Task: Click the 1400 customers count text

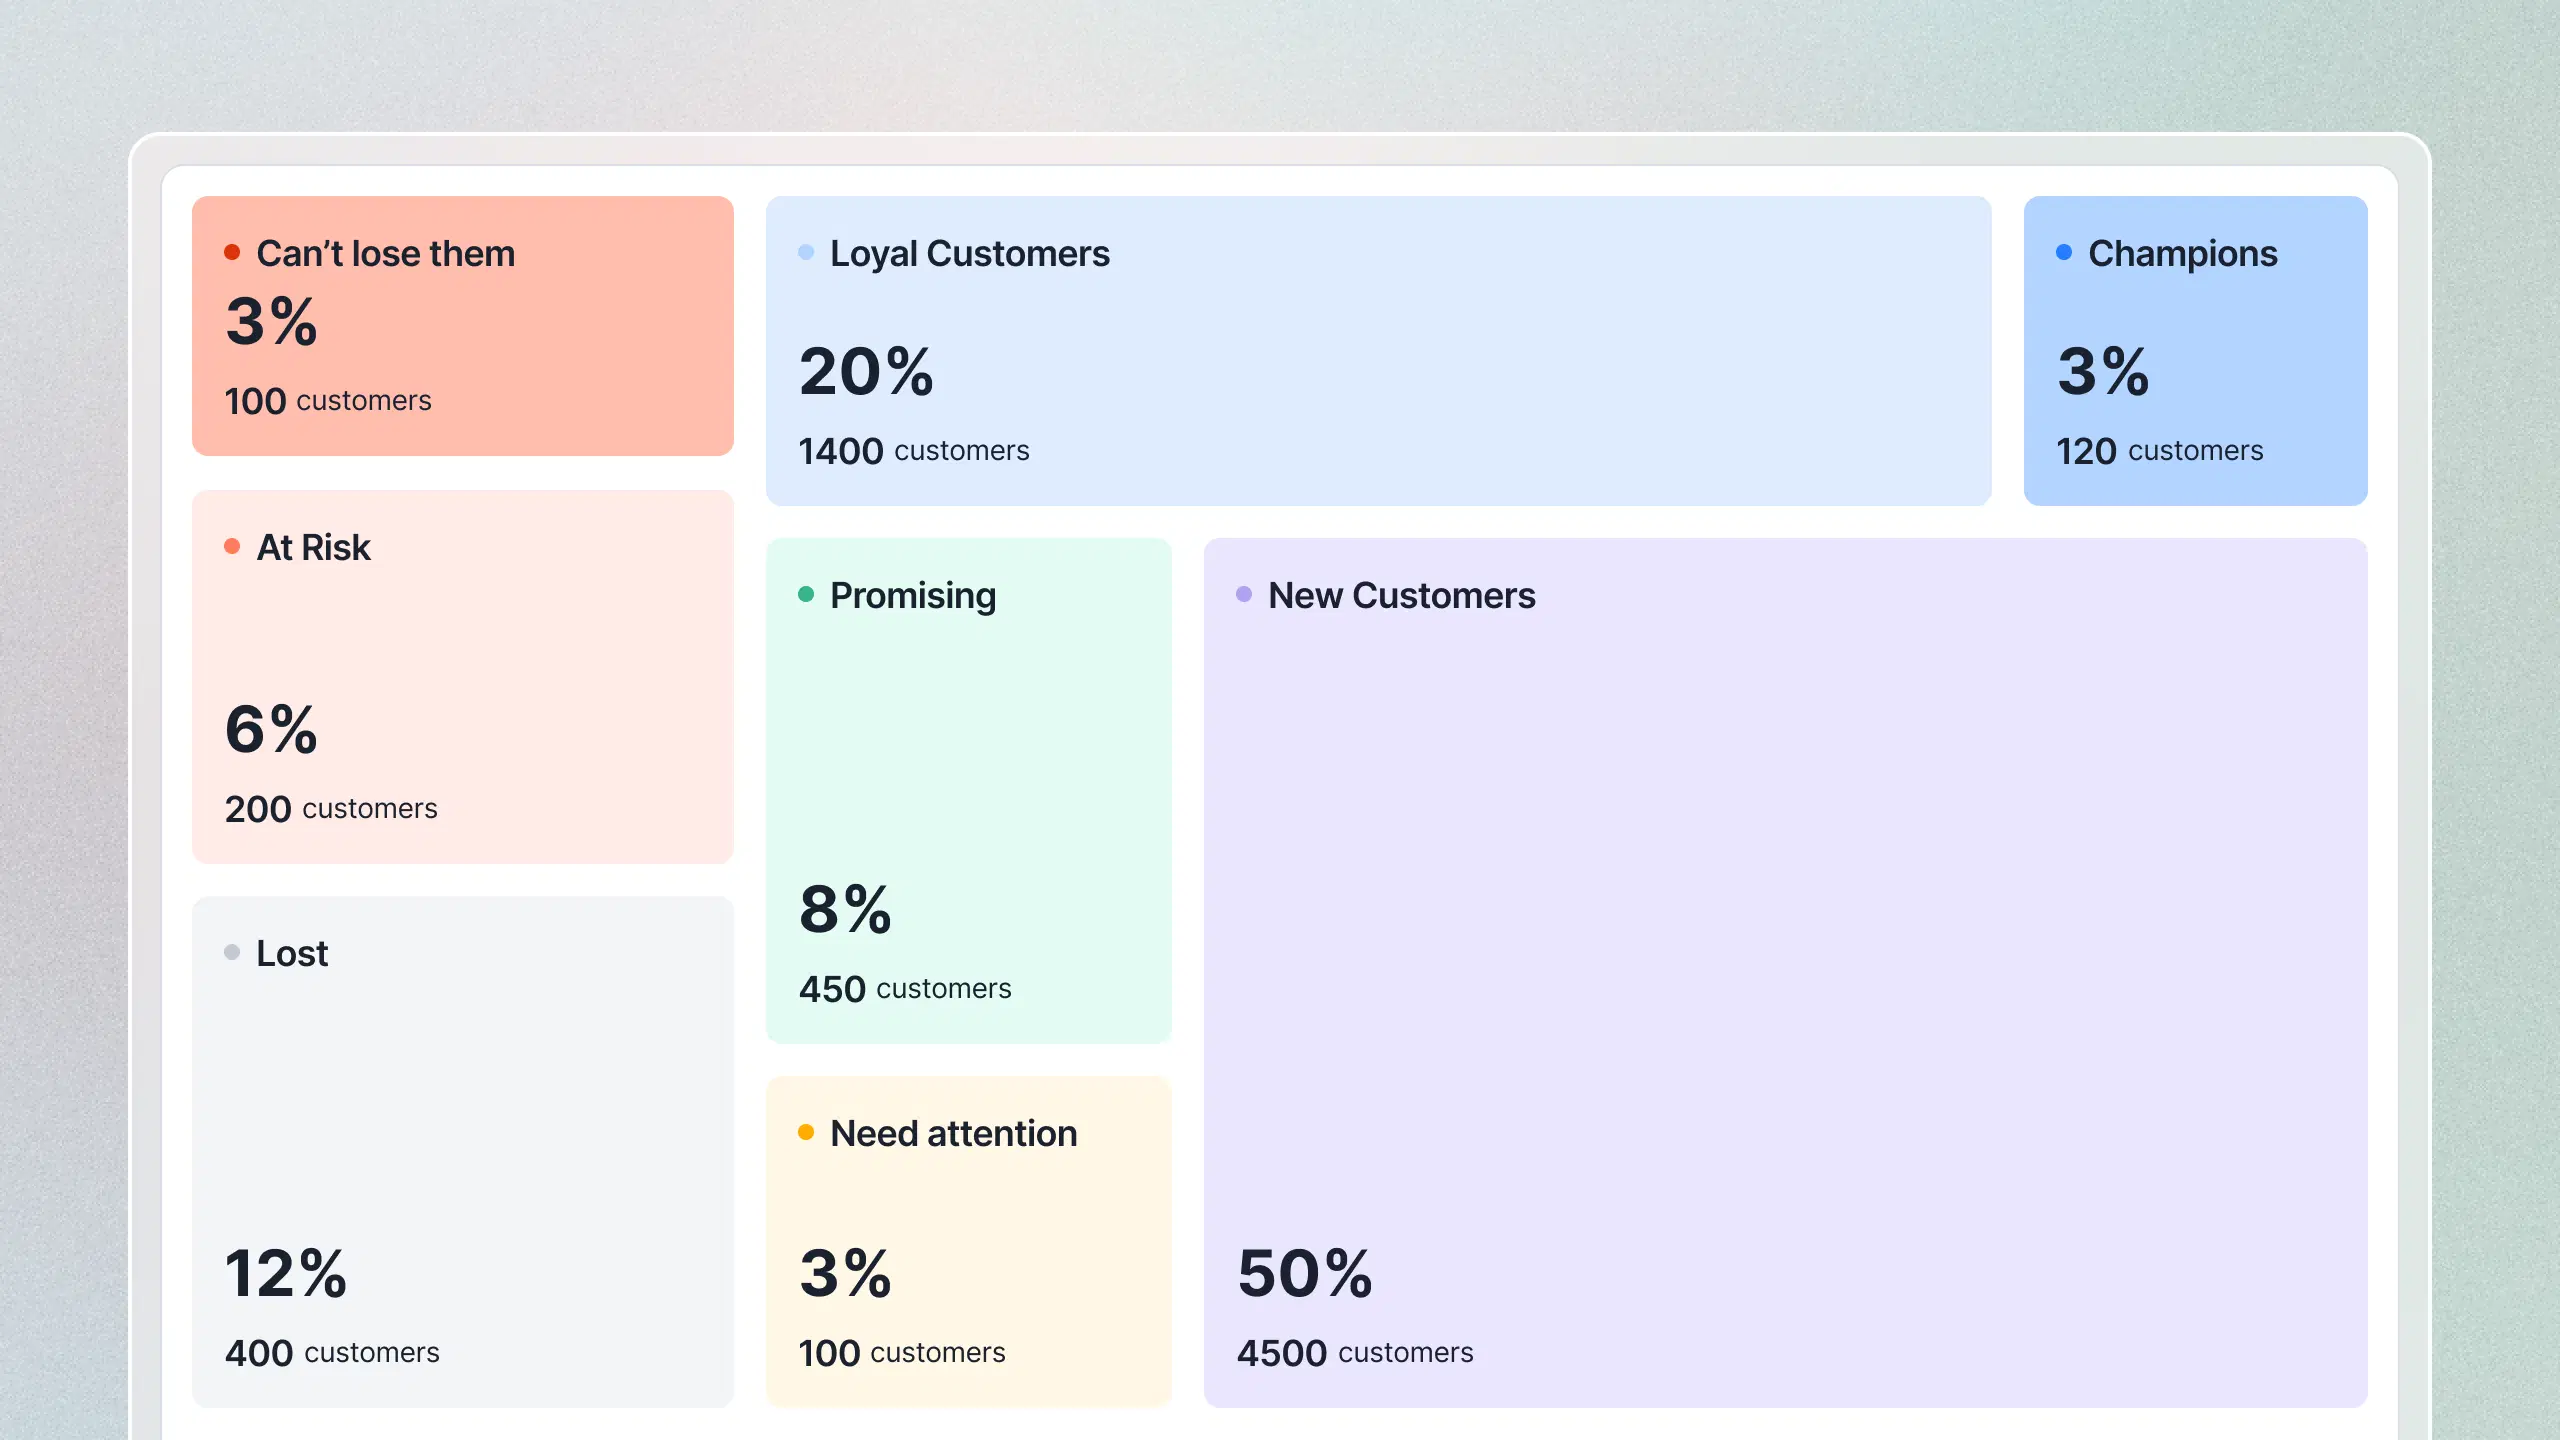Action: pyautogui.click(x=913, y=451)
